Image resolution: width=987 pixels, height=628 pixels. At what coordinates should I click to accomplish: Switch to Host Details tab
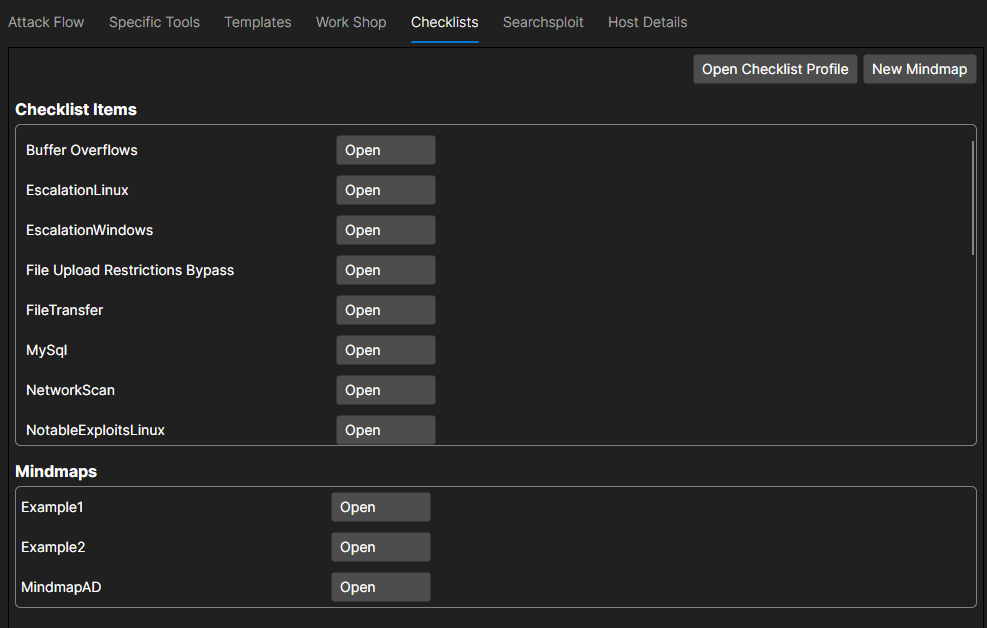pos(647,22)
